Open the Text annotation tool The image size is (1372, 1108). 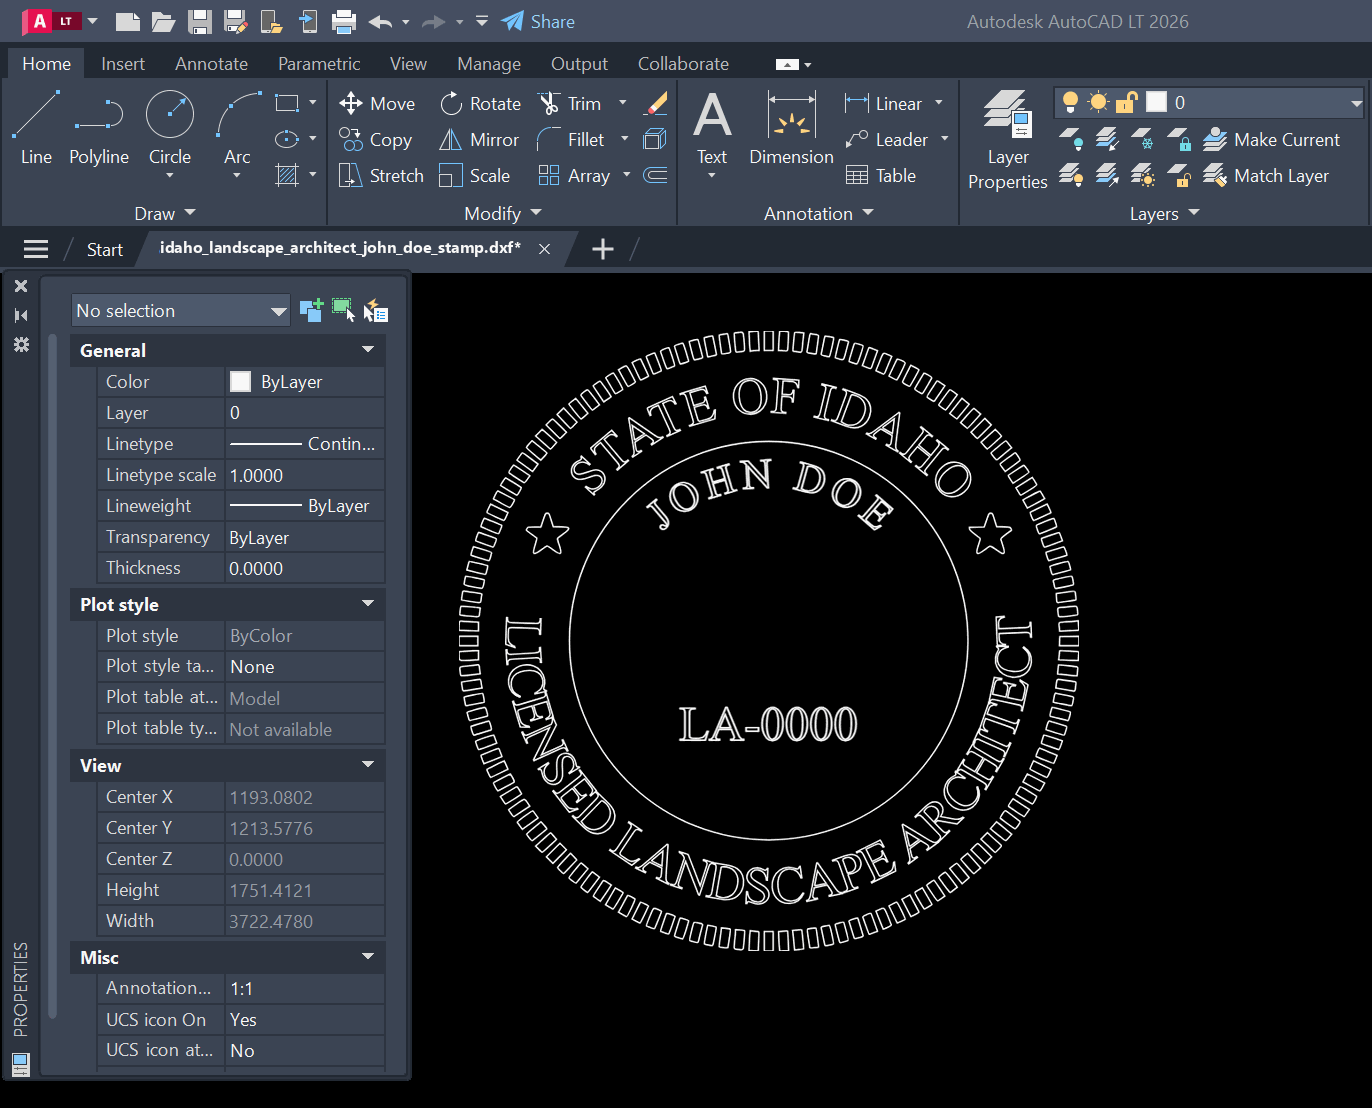pos(712,130)
